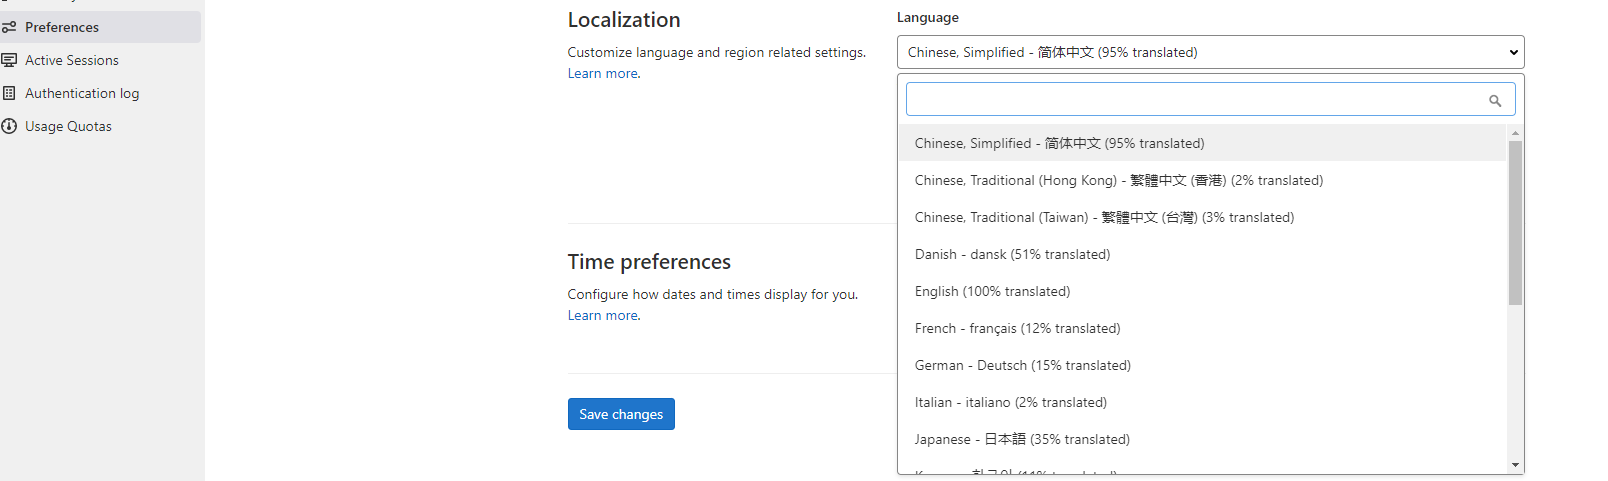
Task: Click the Active Sessions monitor icon
Action: [9, 60]
